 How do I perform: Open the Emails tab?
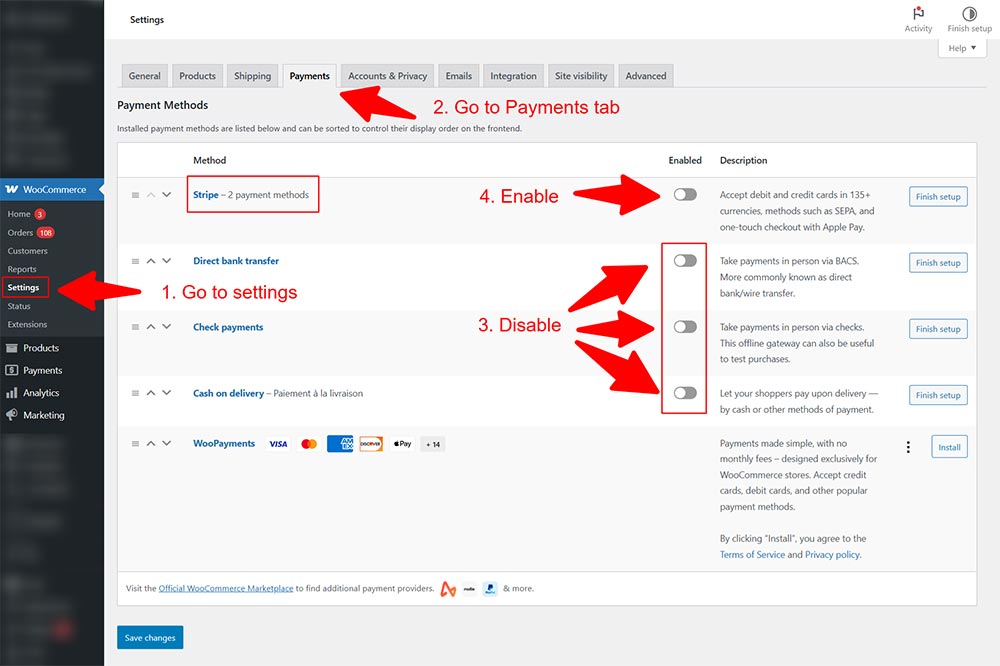coord(459,76)
